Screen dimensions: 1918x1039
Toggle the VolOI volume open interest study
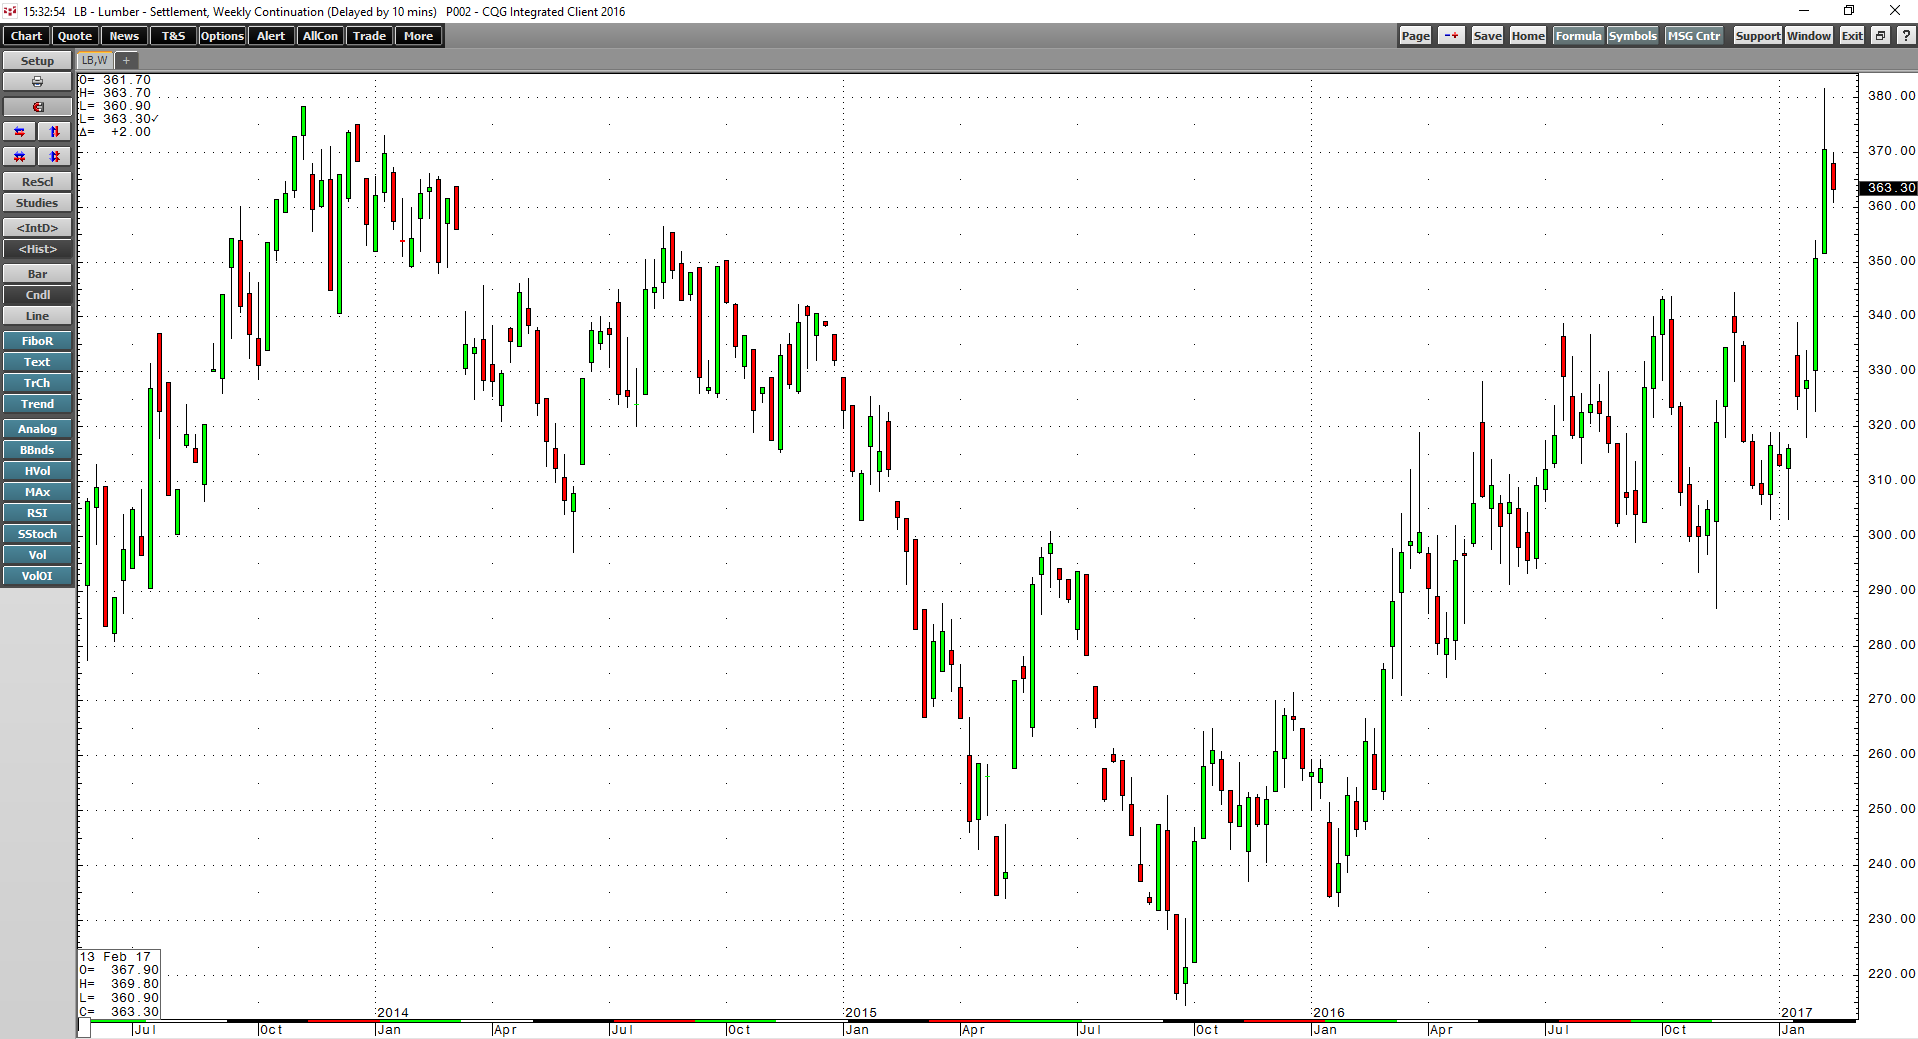tap(37, 576)
